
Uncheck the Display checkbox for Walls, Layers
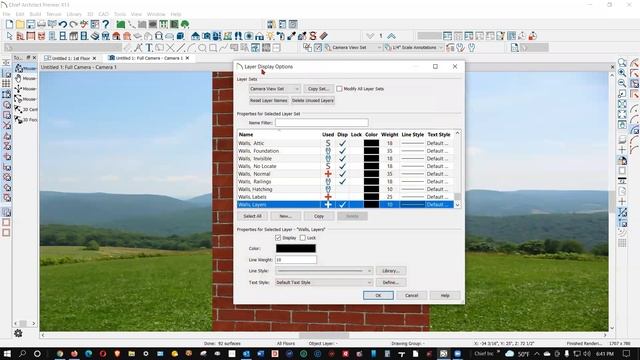click(x=278, y=238)
